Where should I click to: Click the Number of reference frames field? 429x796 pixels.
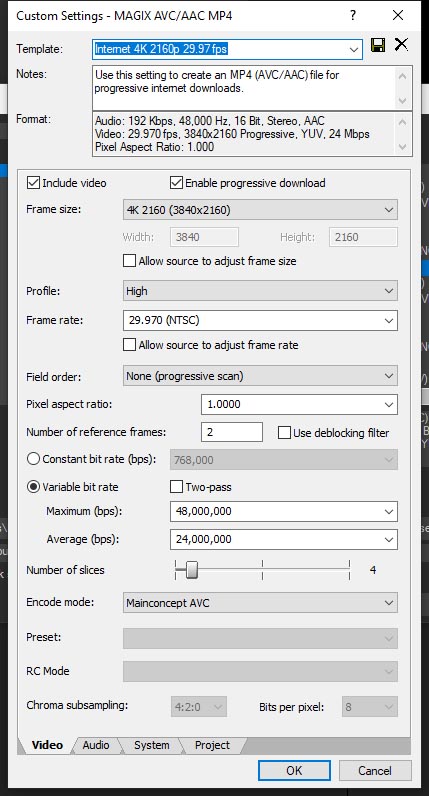[x=232, y=432]
